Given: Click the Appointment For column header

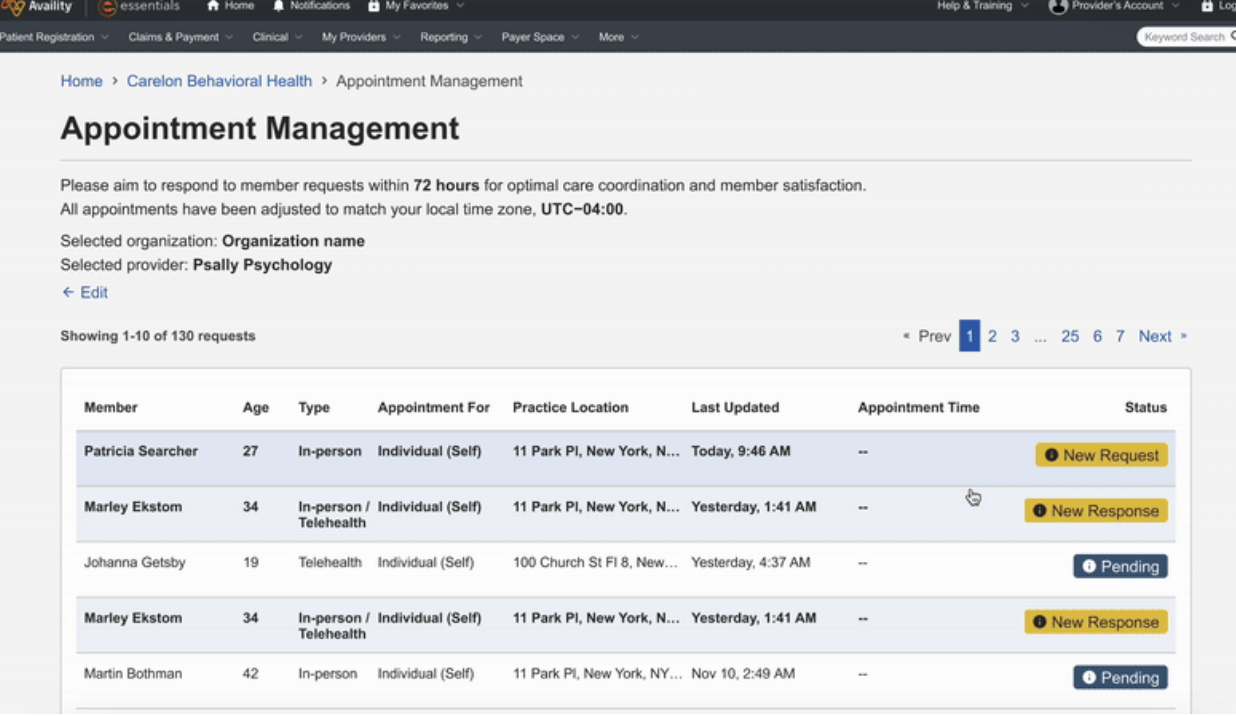Looking at the screenshot, I should tap(434, 407).
